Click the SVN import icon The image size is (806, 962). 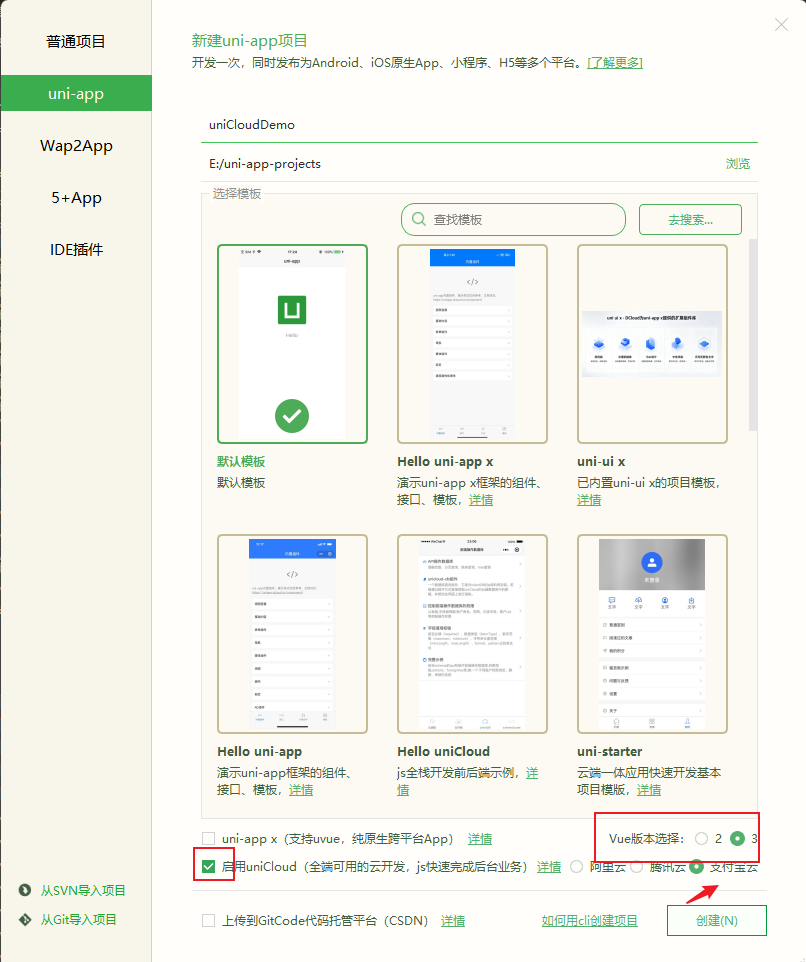tap(25, 890)
